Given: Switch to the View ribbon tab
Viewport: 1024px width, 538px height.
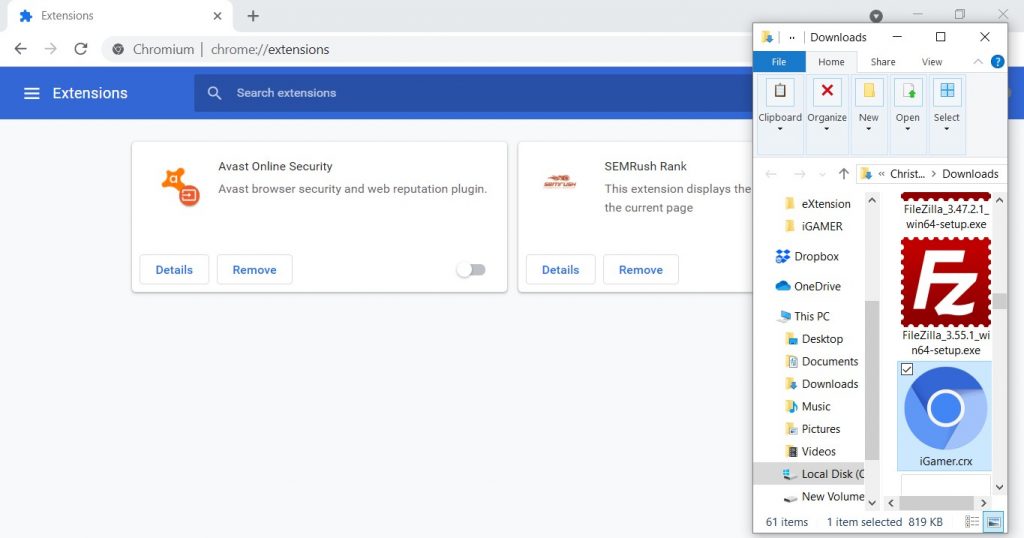Looking at the screenshot, I should [932, 61].
